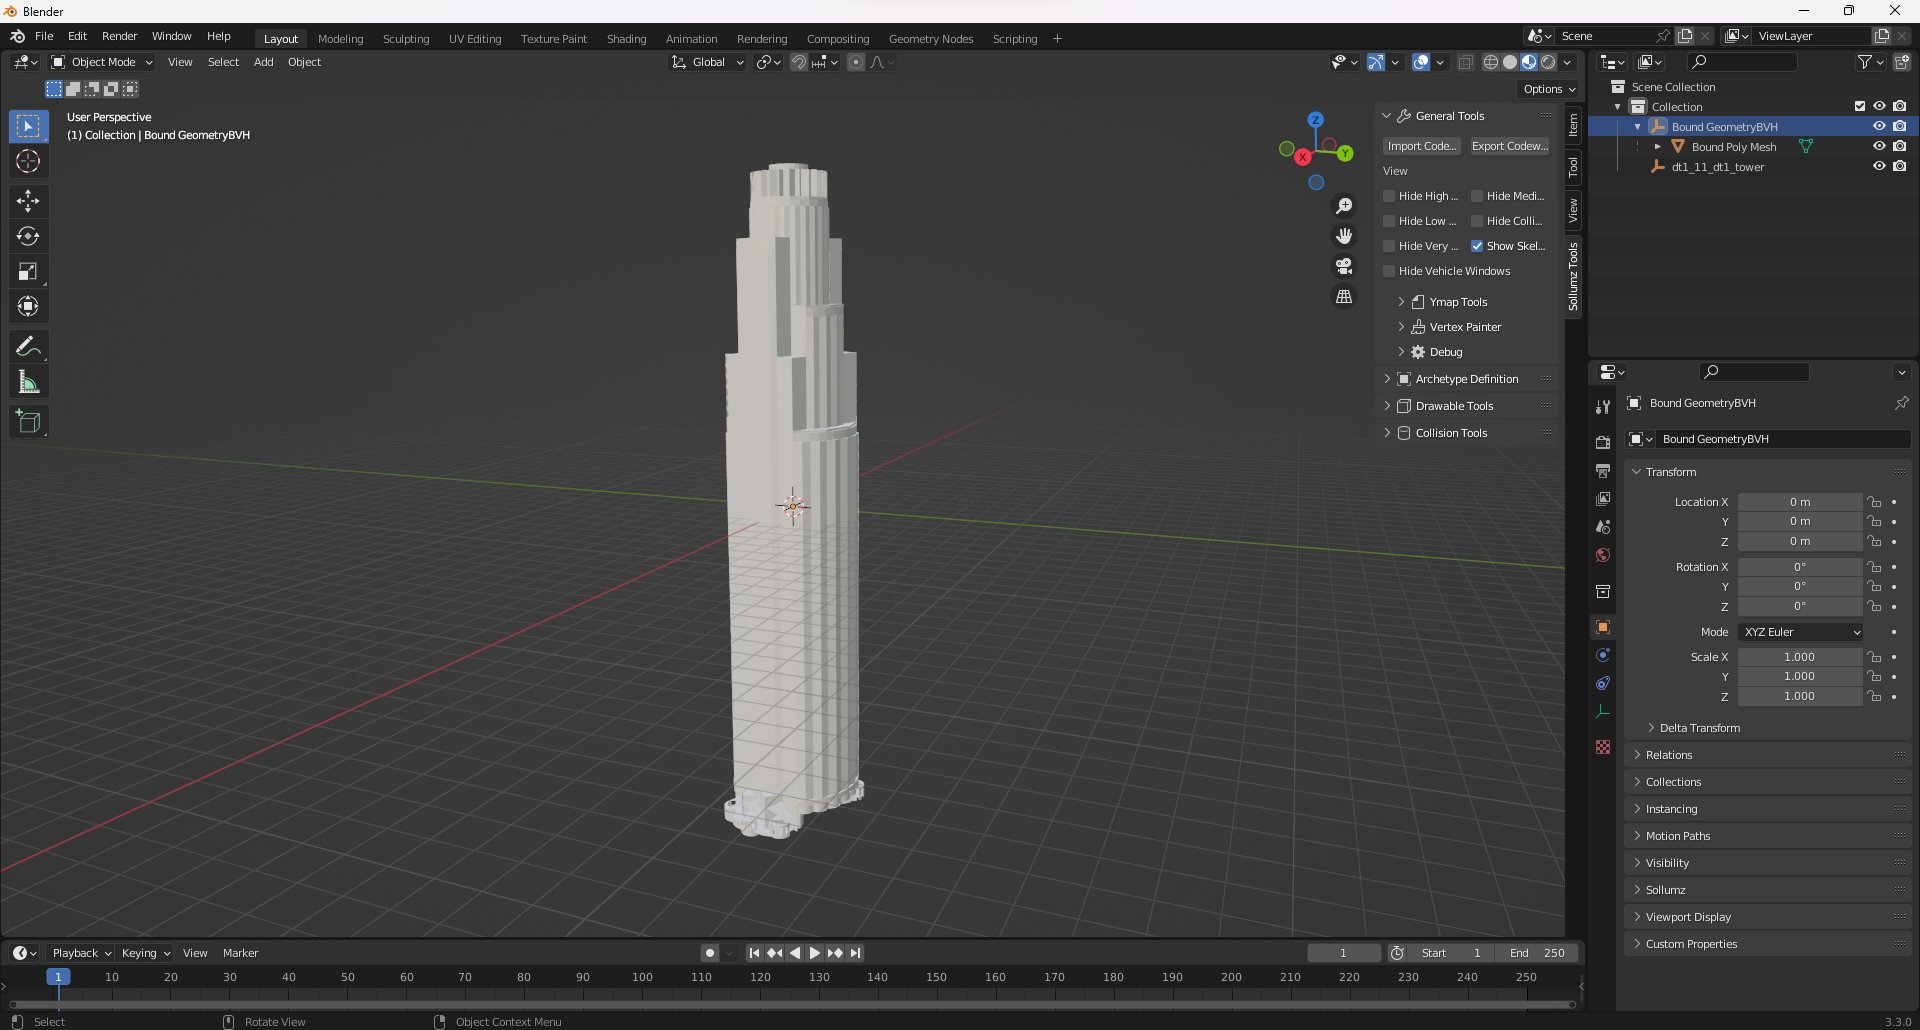The image size is (1920, 1030).
Task: Select the Measure tool
Action: [28, 381]
